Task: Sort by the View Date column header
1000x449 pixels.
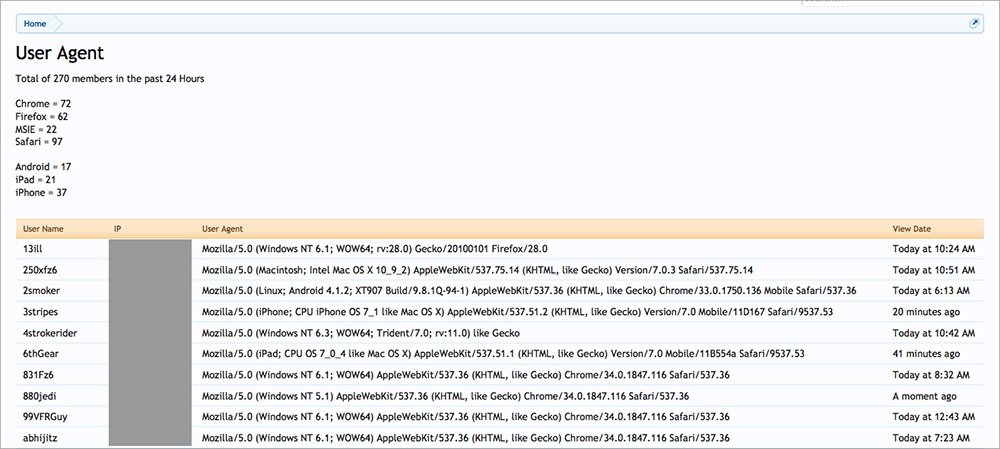Action: click(x=914, y=229)
